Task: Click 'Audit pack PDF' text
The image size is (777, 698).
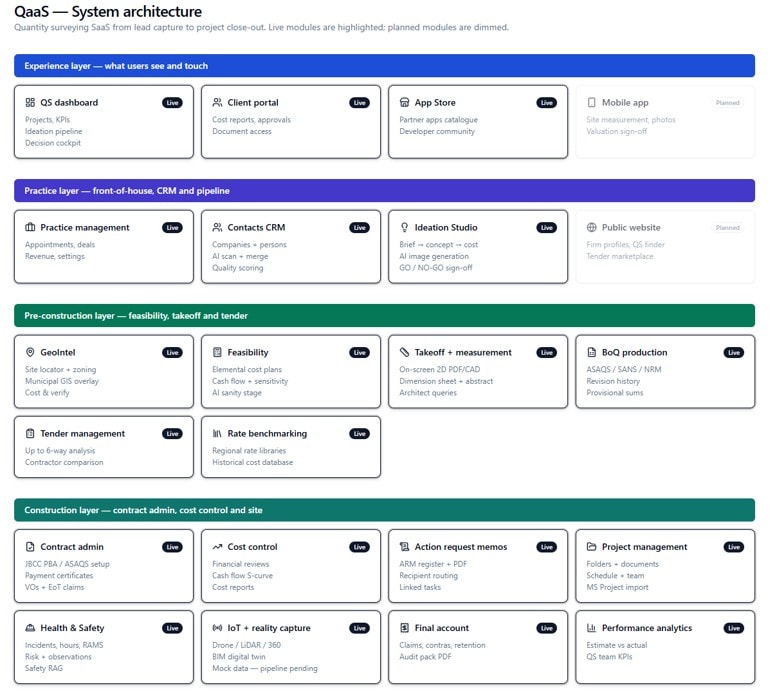Action: [425, 657]
